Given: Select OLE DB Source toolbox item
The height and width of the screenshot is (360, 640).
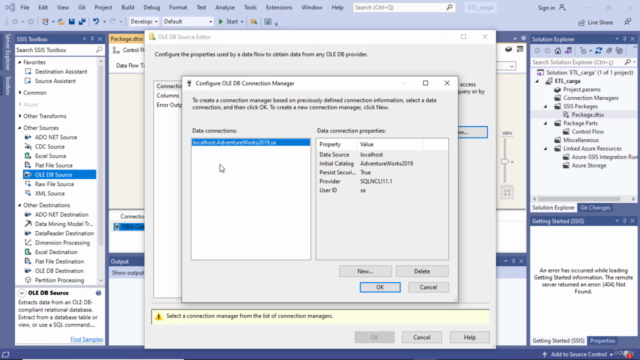Looking at the screenshot, I should (60, 175).
